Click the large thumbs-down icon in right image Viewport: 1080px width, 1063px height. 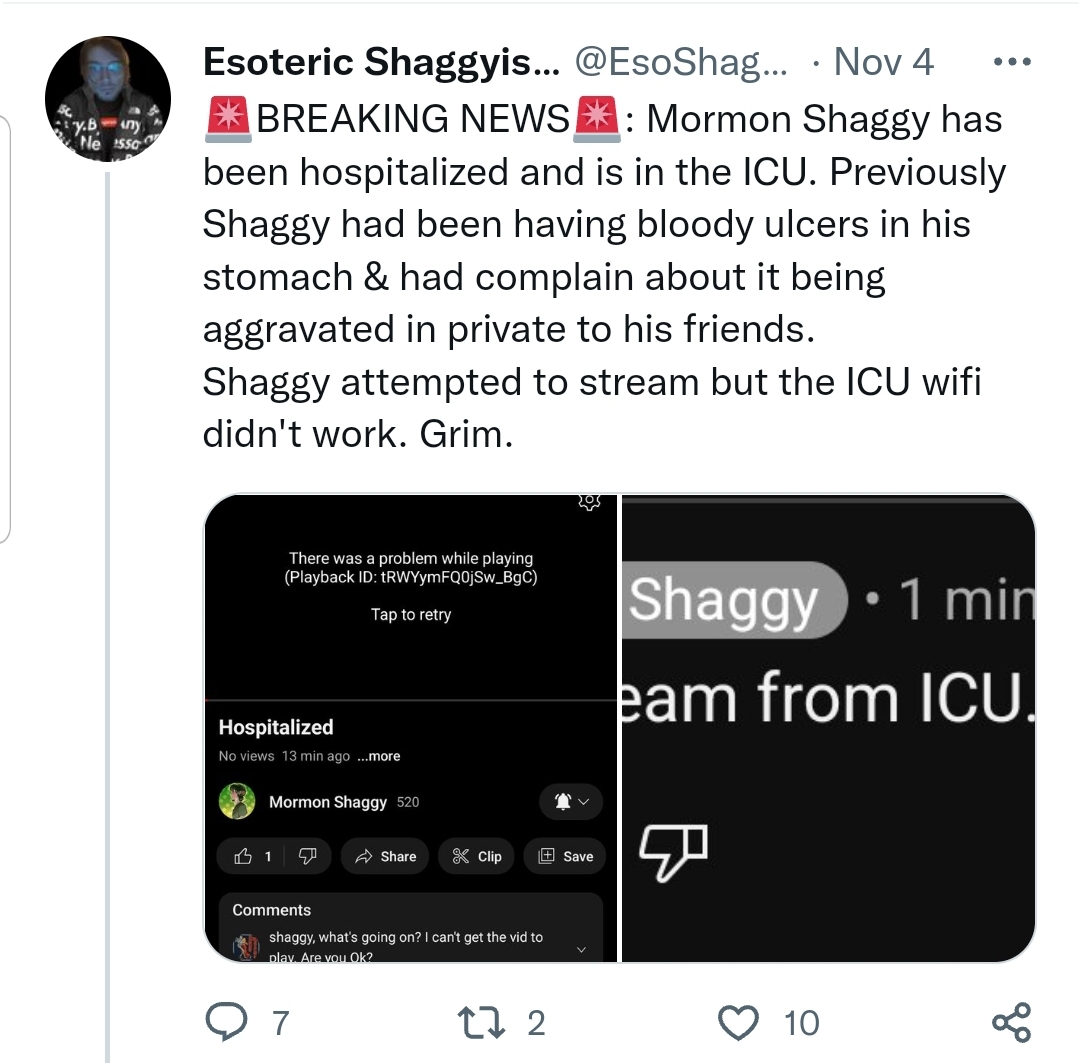coord(672,852)
